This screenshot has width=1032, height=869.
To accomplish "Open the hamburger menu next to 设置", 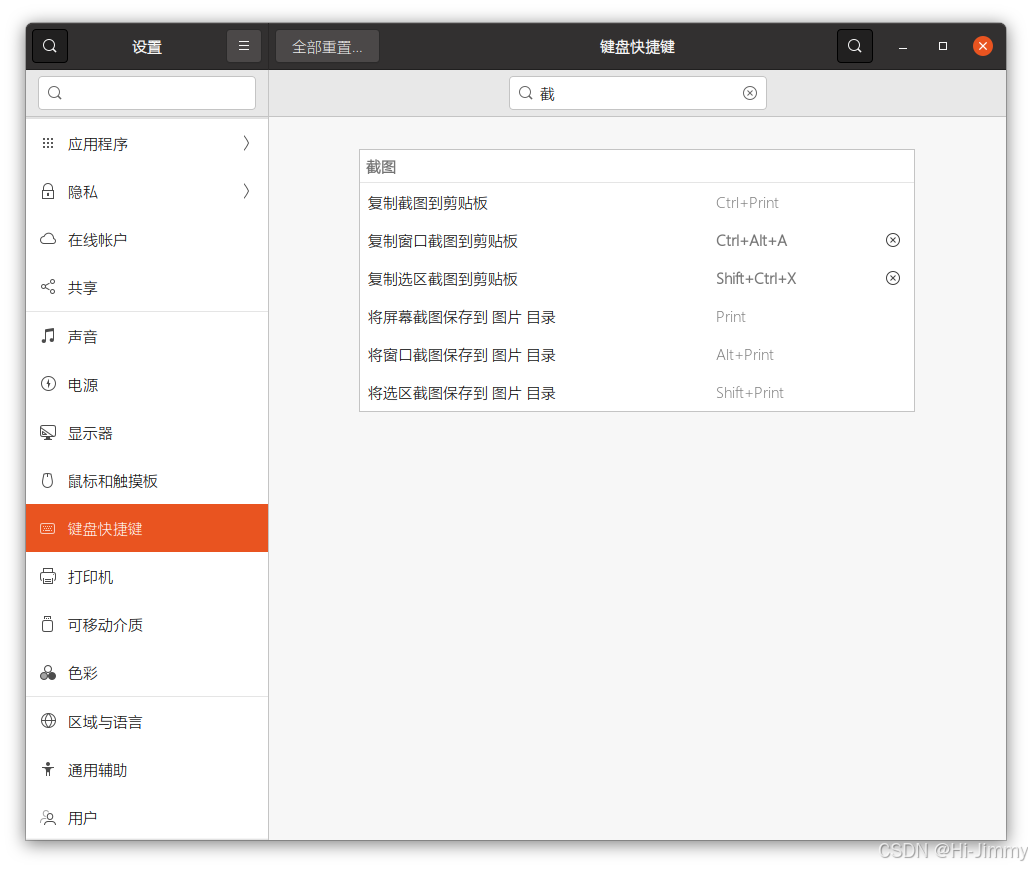I will coord(244,45).
